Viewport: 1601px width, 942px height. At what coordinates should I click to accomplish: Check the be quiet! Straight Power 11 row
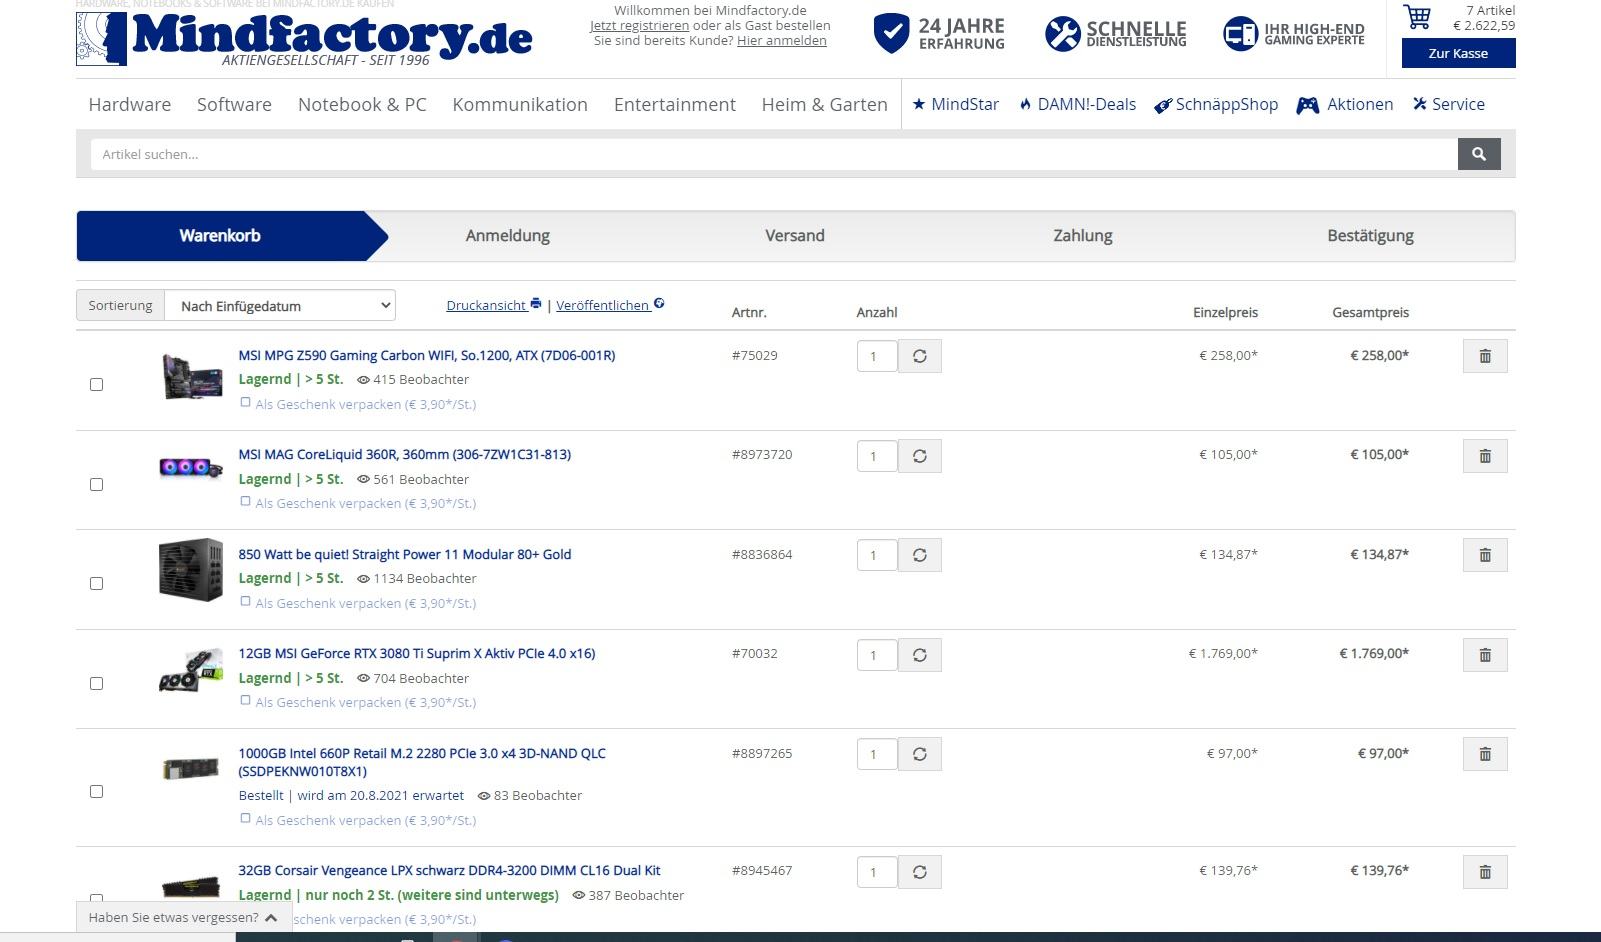pyautogui.click(x=96, y=583)
